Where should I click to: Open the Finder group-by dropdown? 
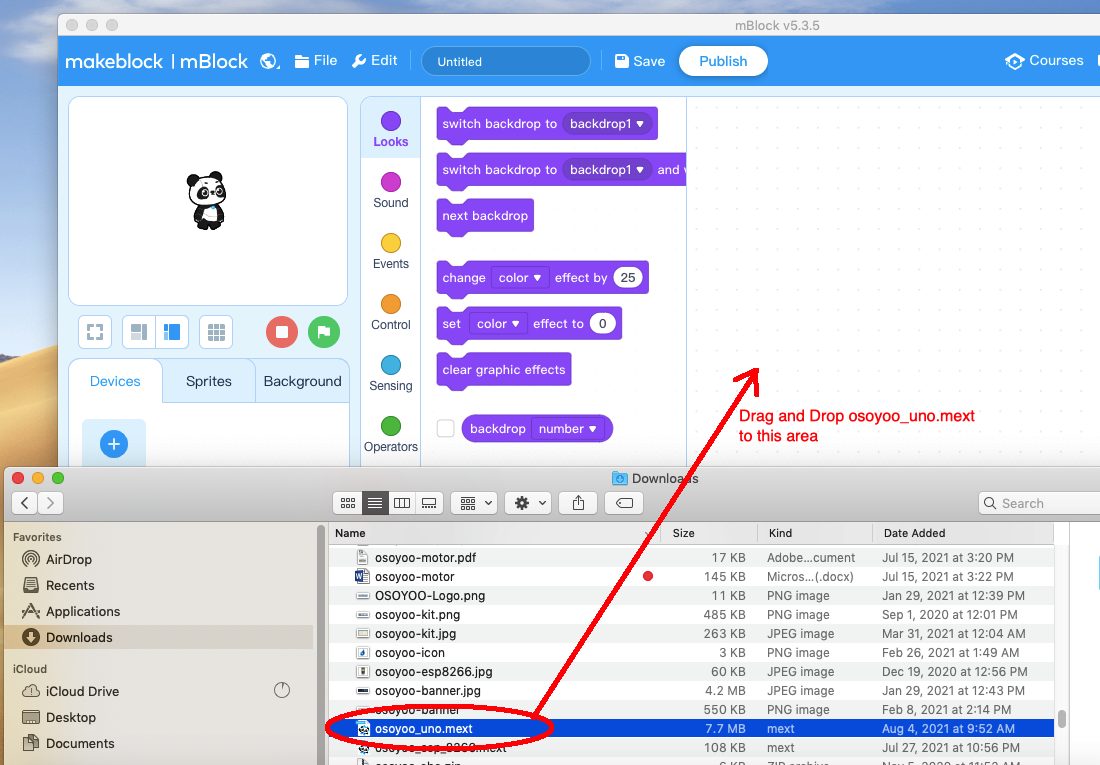coord(475,503)
